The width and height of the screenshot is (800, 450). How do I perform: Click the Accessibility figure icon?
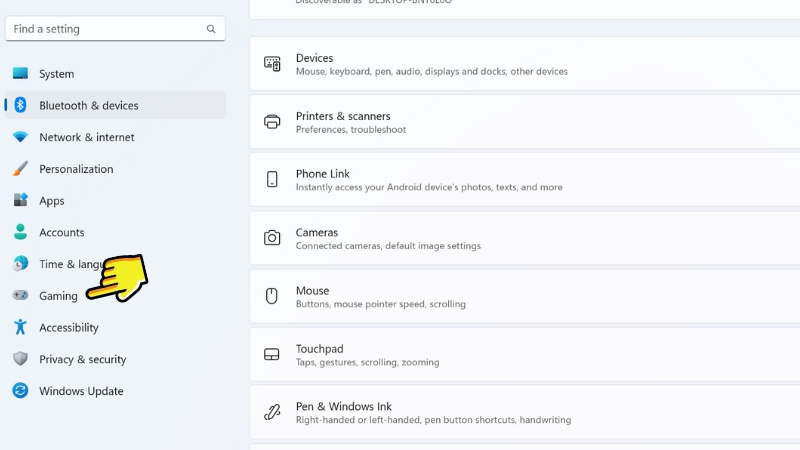20,327
